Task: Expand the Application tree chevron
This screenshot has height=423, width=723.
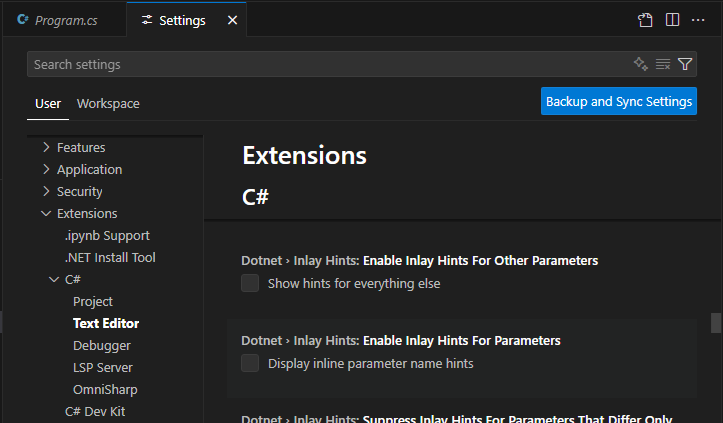Action: tap(46, 169)
